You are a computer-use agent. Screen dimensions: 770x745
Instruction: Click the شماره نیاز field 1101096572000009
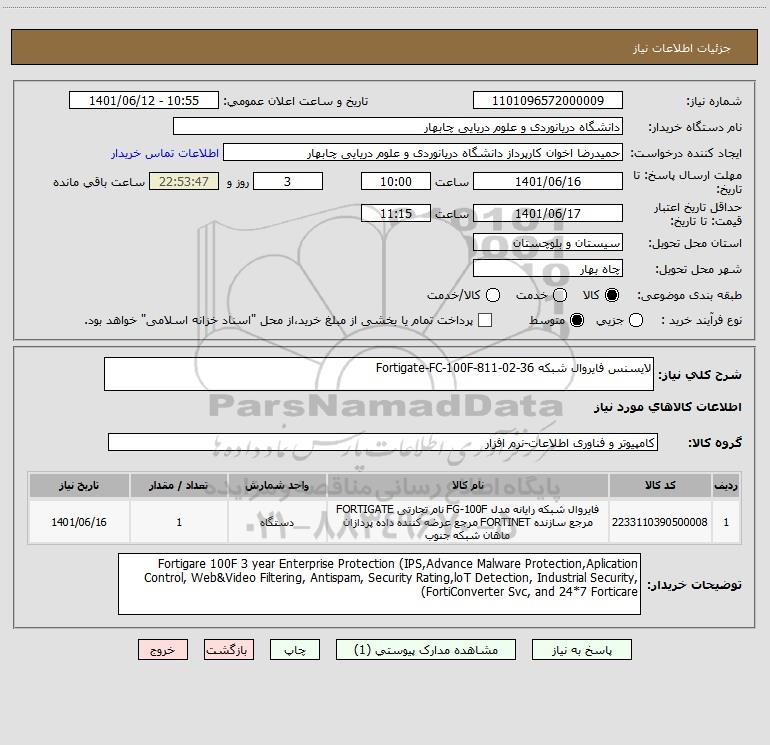548,100
